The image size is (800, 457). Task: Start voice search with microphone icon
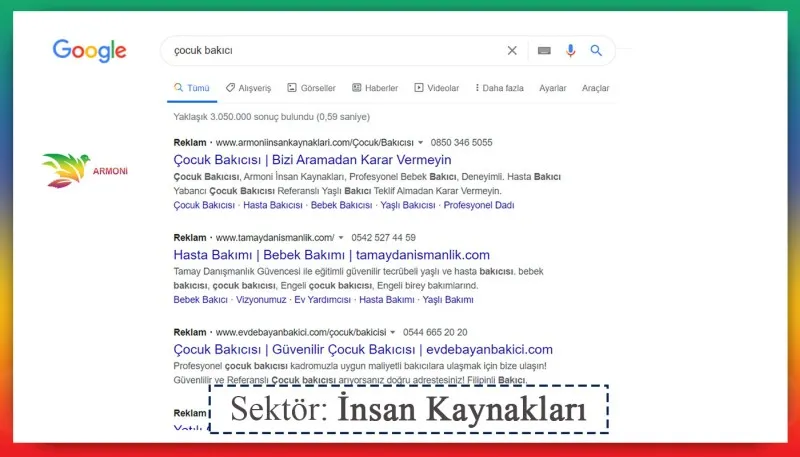(570, 50)
